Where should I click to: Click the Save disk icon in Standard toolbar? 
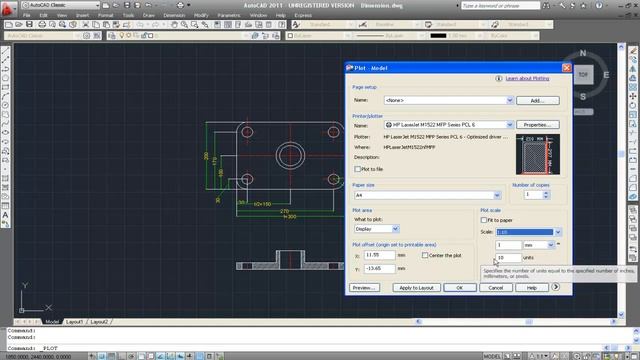click(x=29, y=25)
